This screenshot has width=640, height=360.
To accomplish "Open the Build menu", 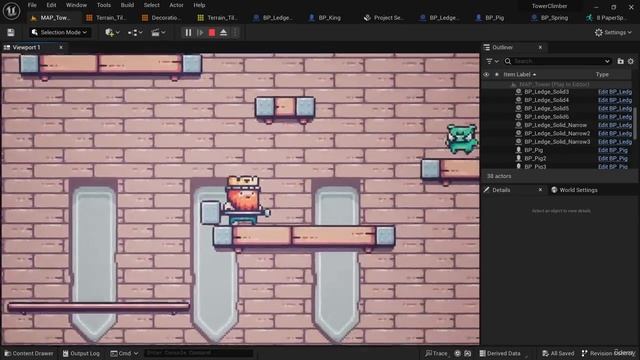I will [127, 5].
